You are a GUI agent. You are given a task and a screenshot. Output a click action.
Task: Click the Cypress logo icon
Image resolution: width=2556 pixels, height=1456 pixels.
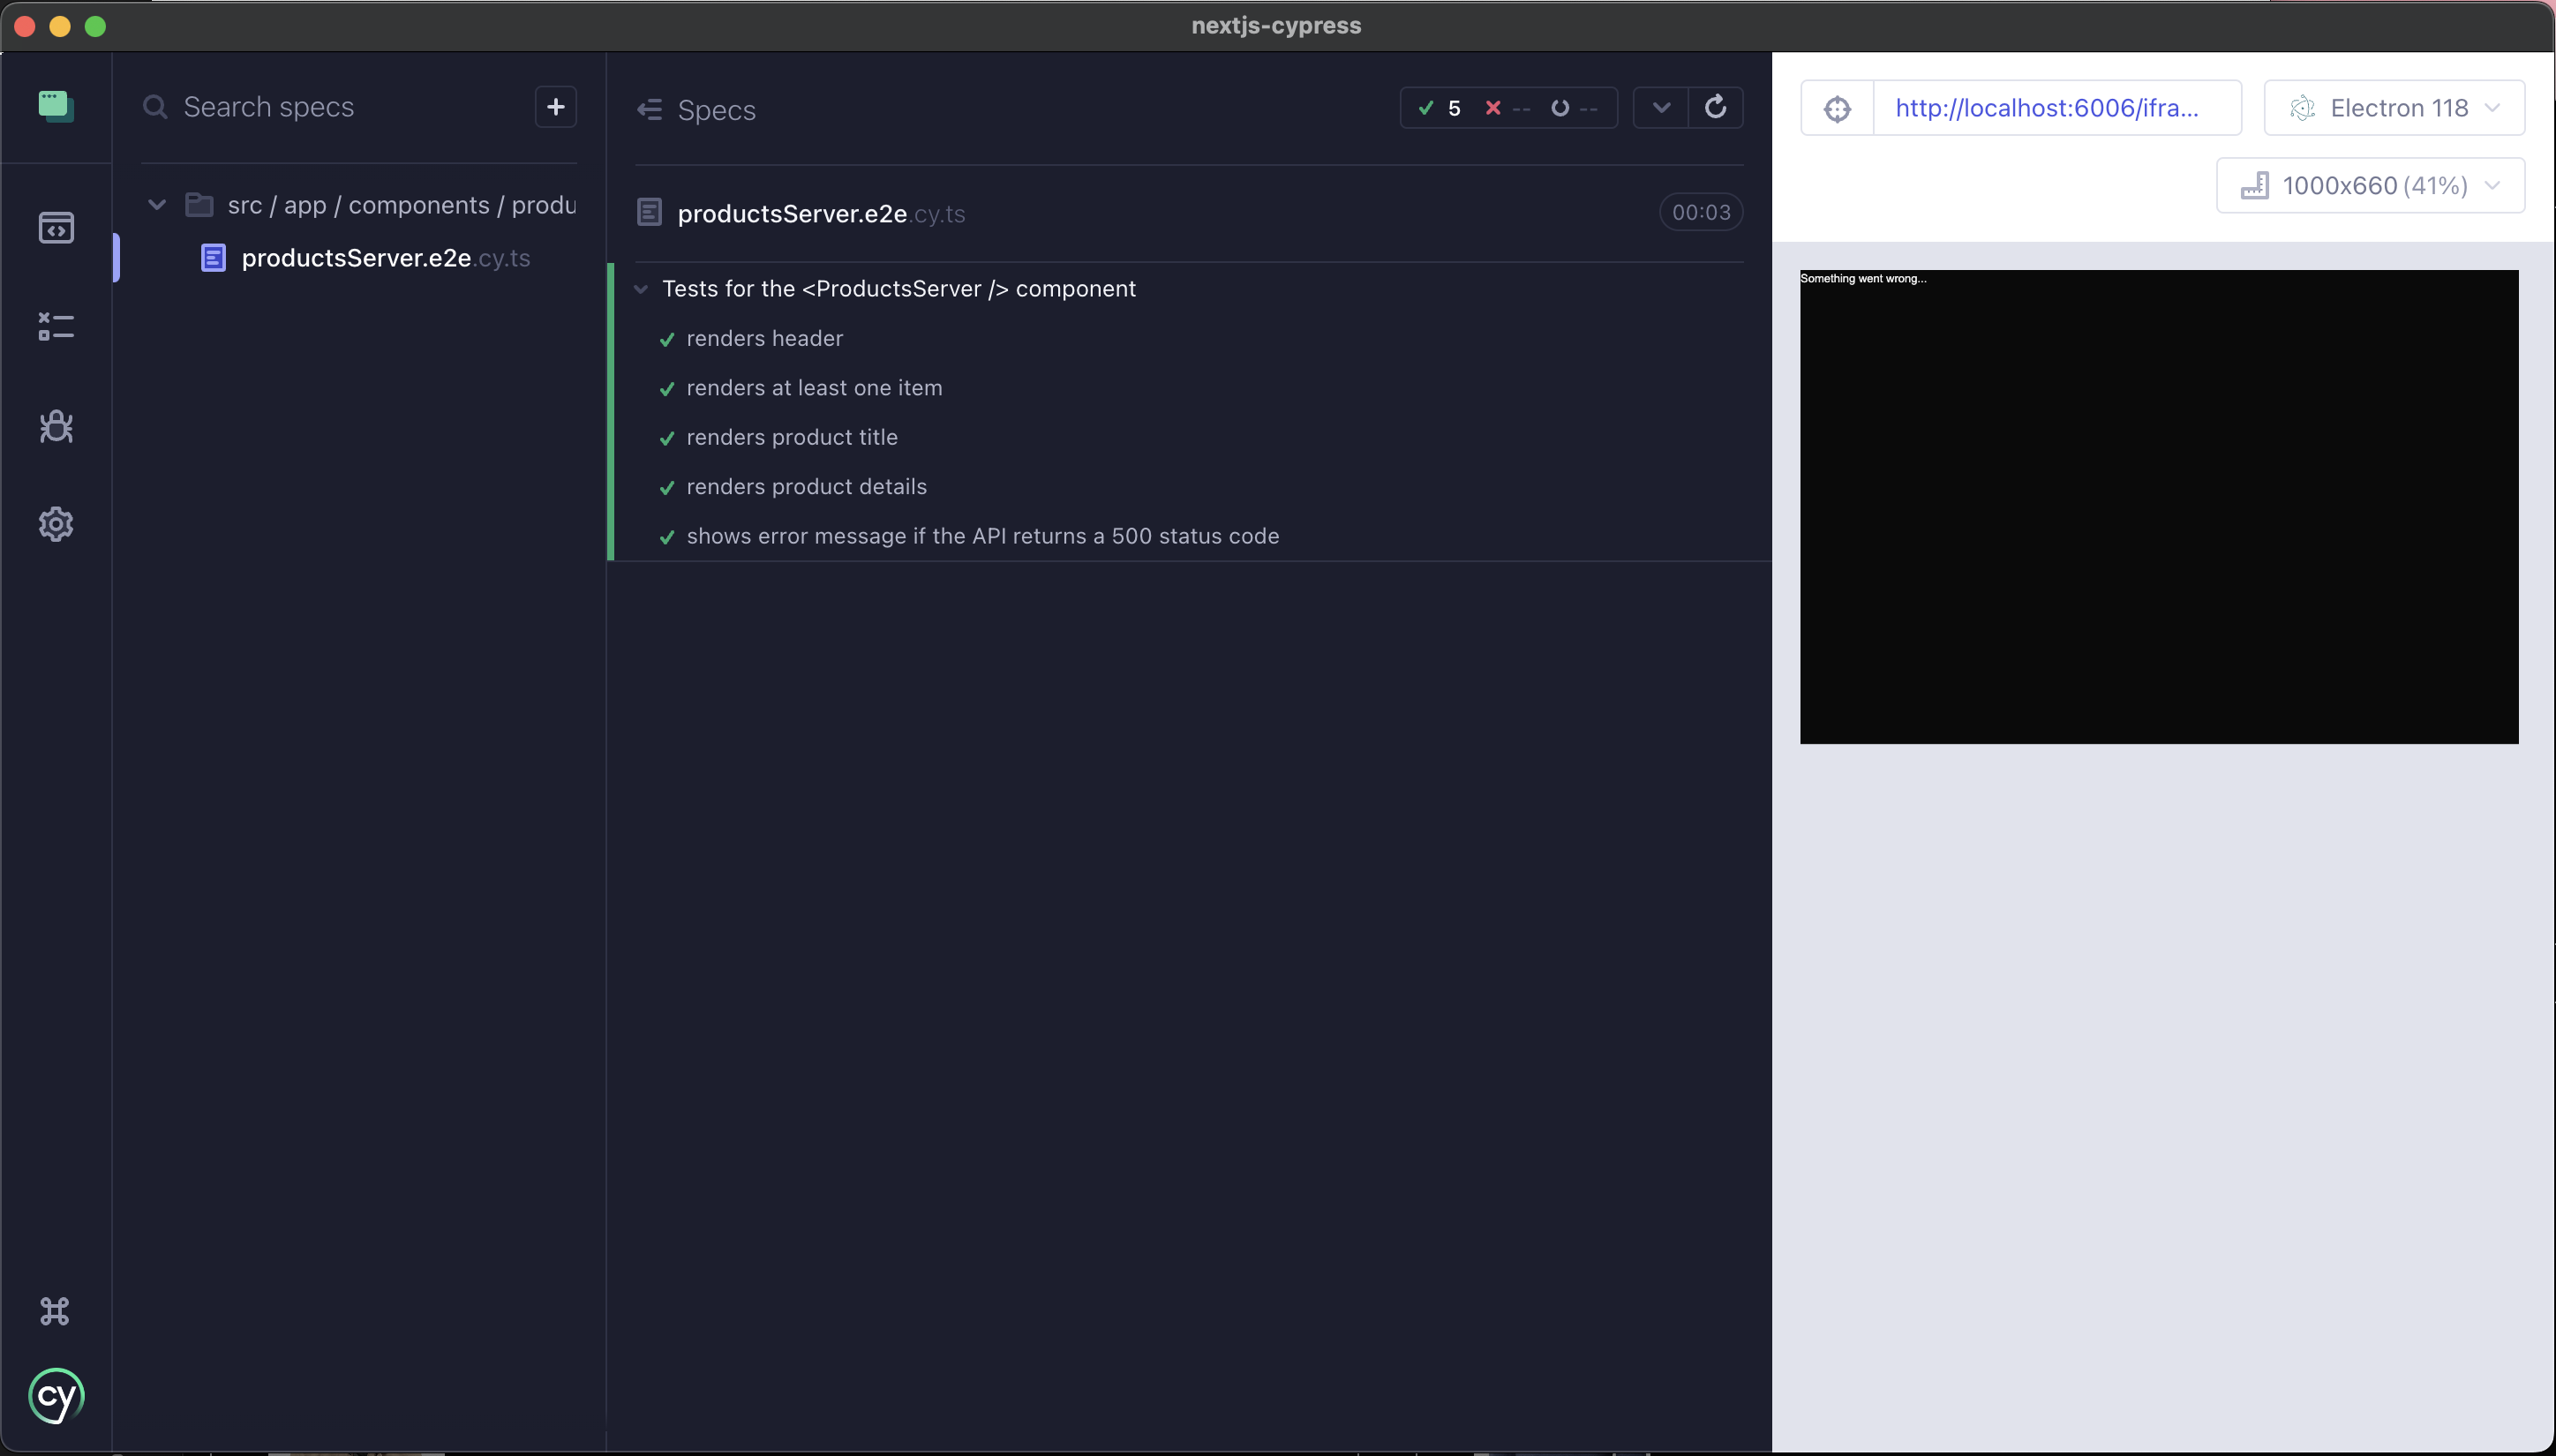pyautogui.click(x=56, y=1396)
